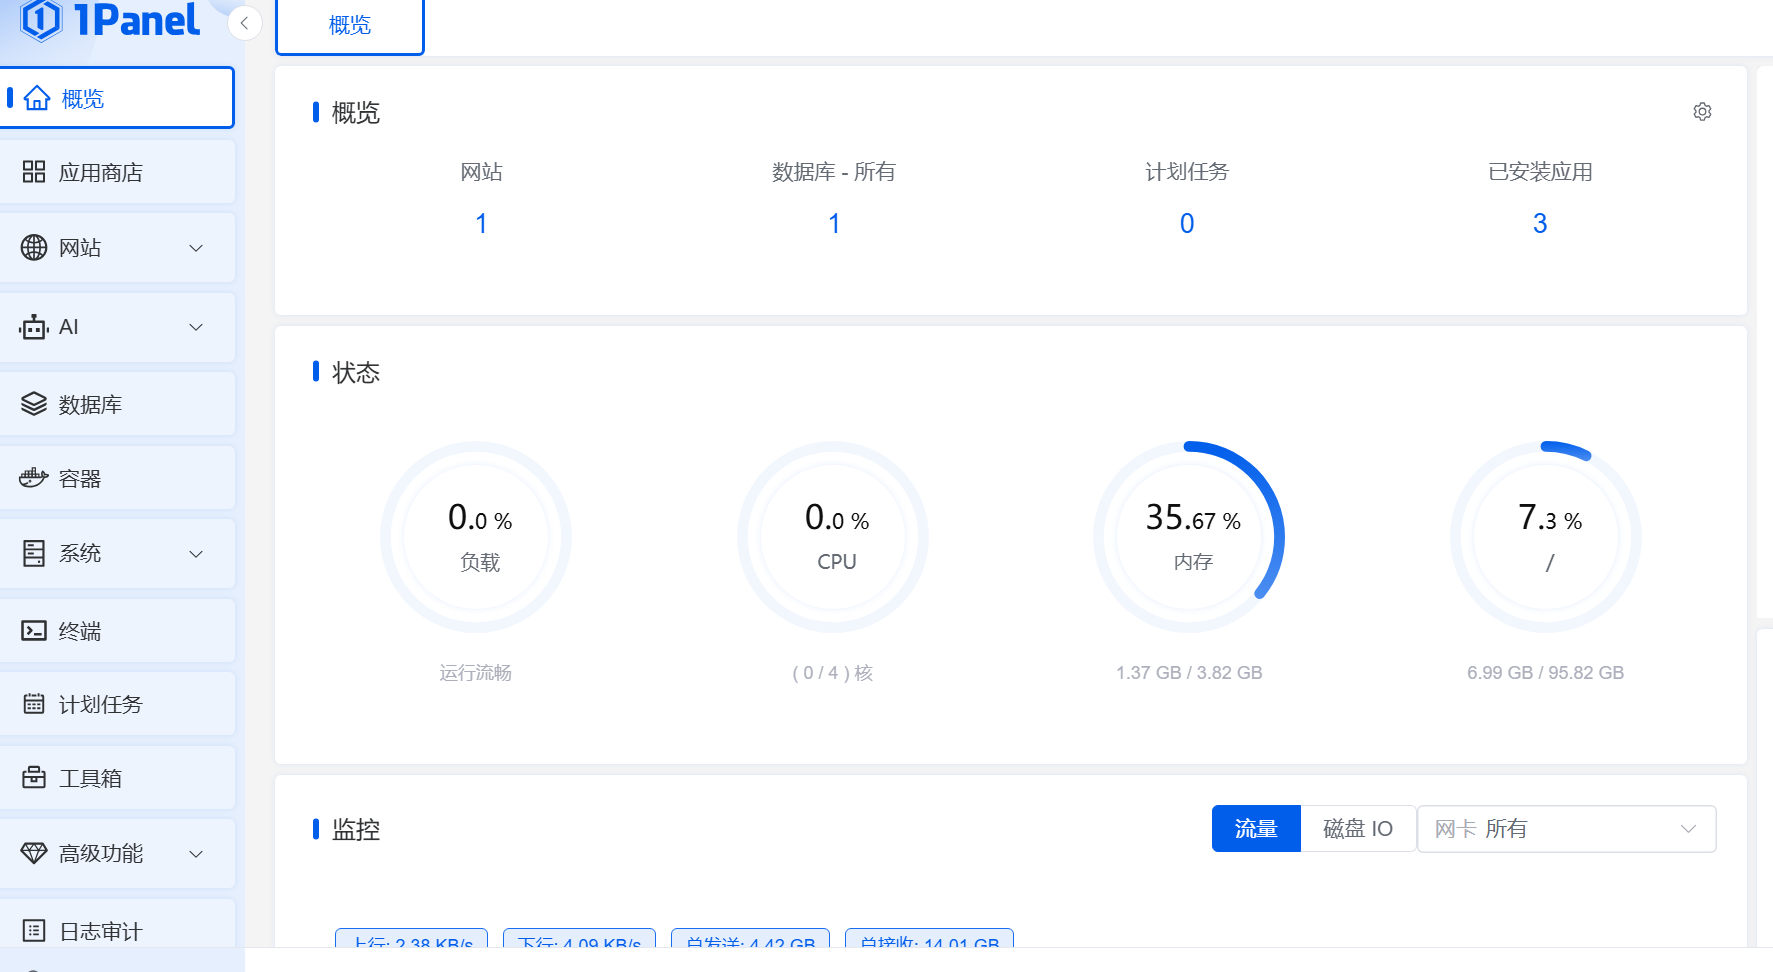
Task: Switch monitor view to 磁盘 IO
Action: [x=1357, y=829]
